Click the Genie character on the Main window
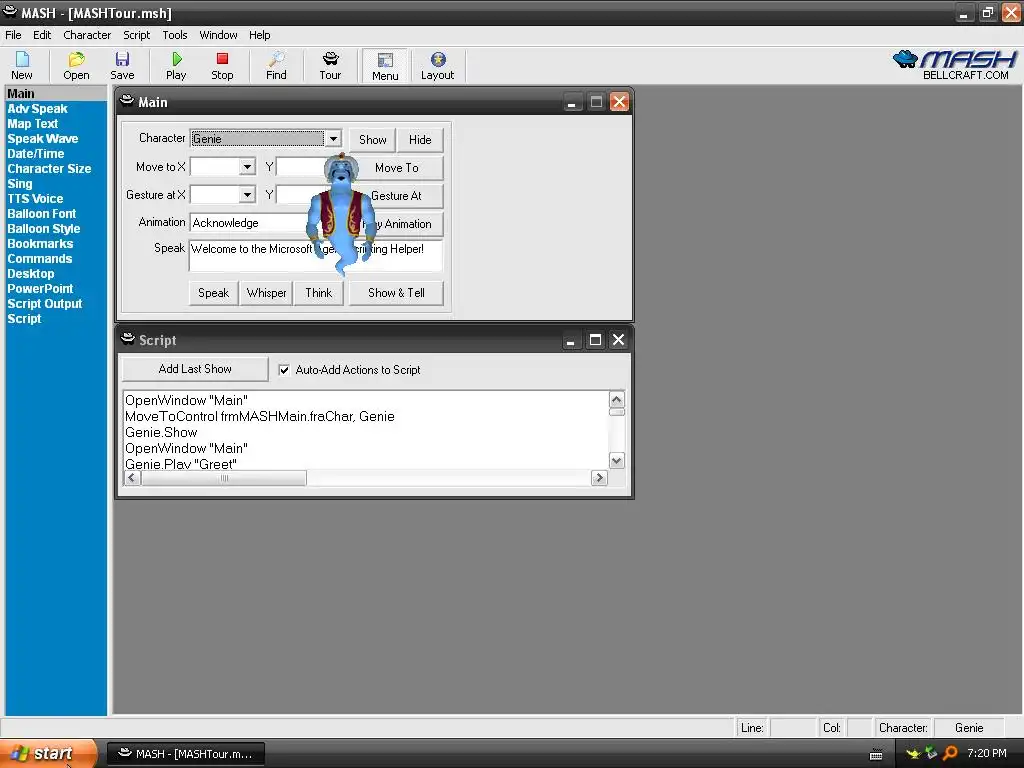 click(341, 212)
